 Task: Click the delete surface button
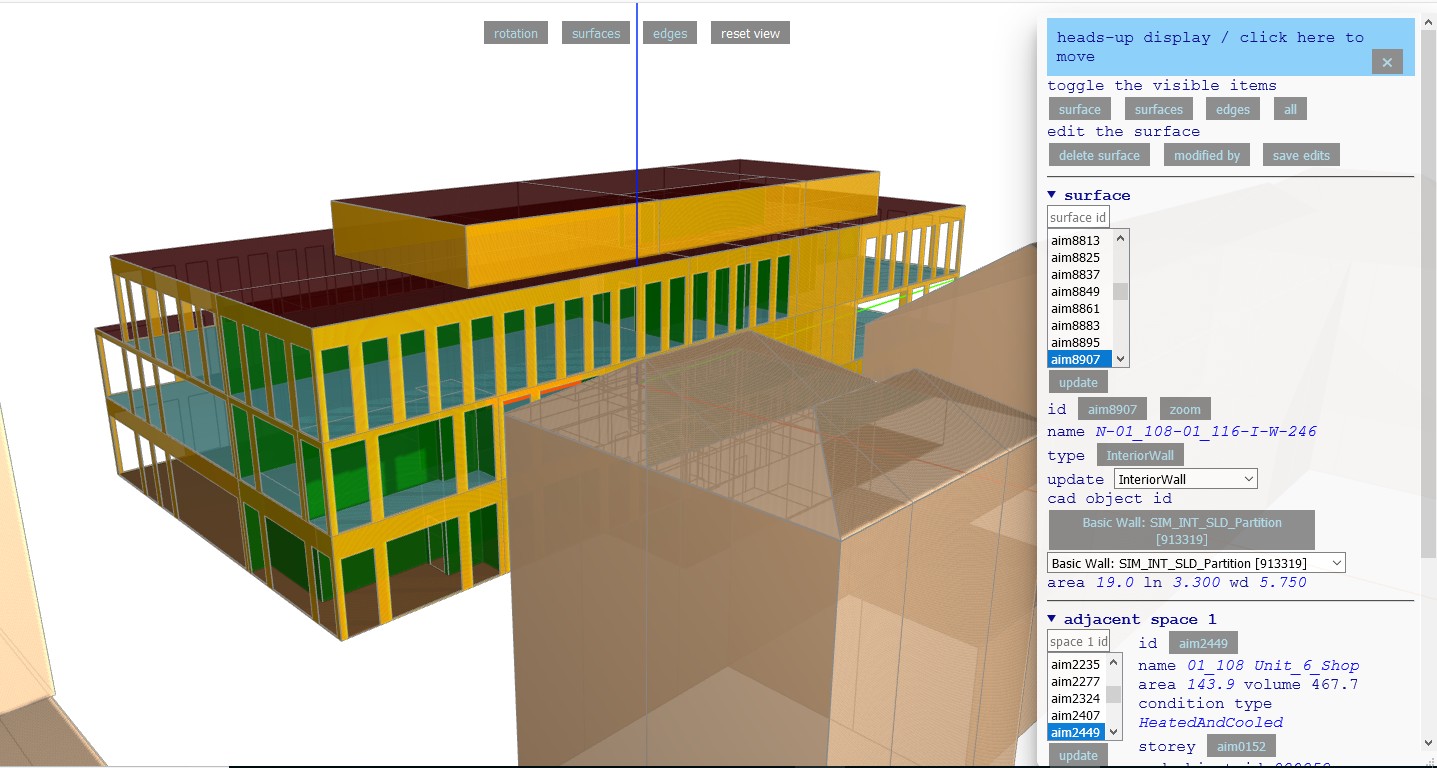tap(1099, 155)
